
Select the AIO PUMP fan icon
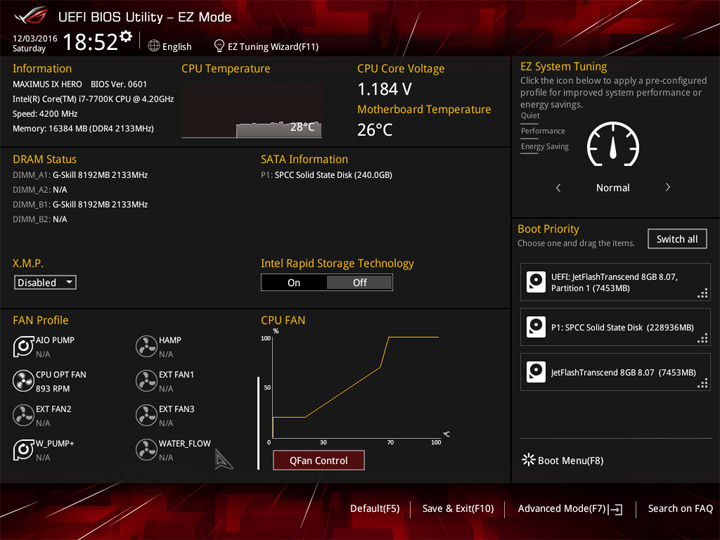click(23, 346)
